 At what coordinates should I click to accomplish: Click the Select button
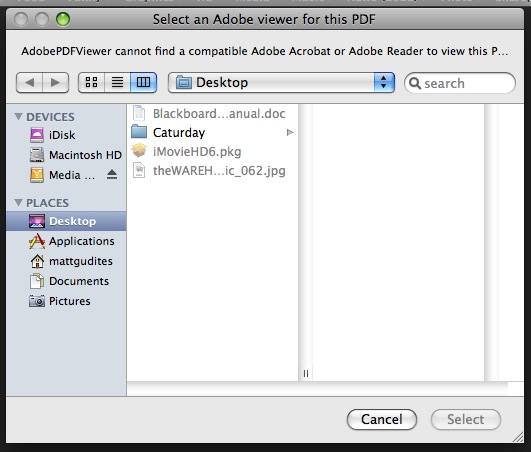pos(466,419)
